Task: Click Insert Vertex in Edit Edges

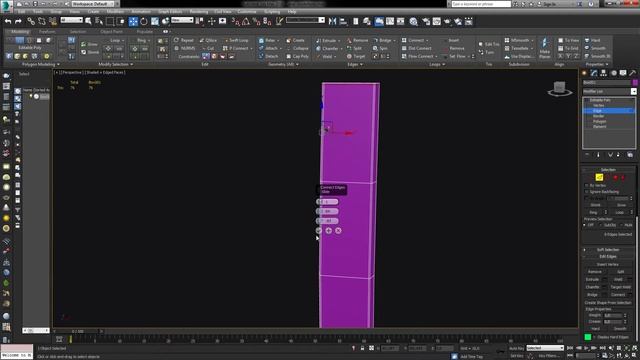Action: pos(608,264)
